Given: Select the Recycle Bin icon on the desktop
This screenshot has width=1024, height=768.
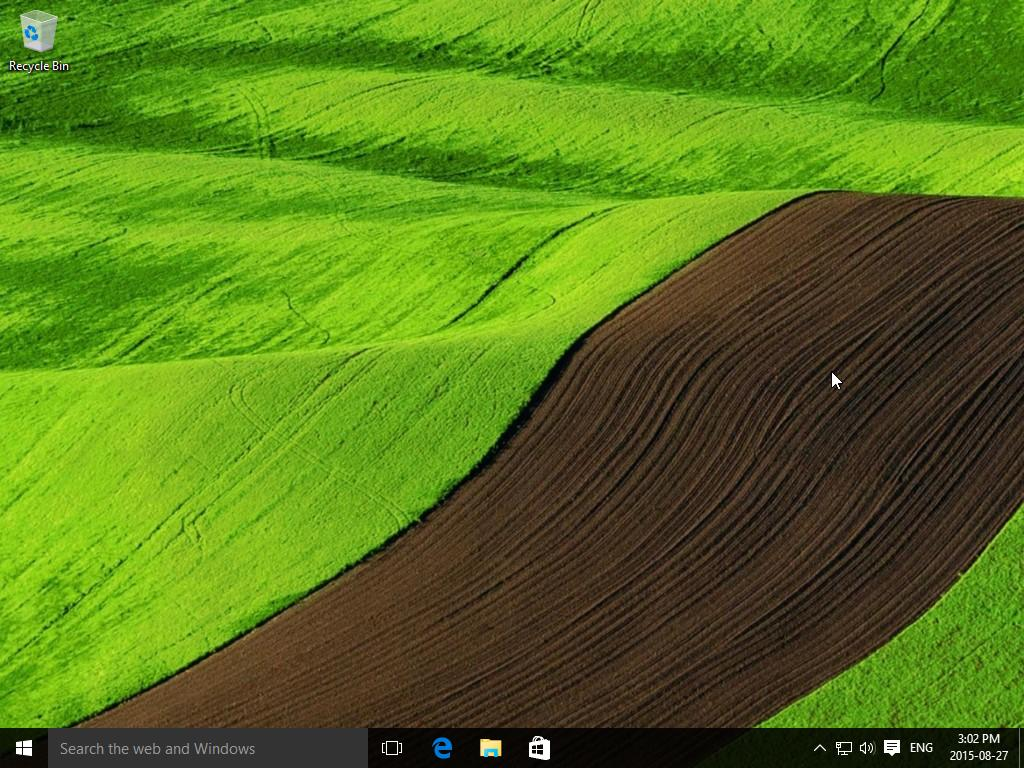Looking at the screenshot, I should click(37, 32).
